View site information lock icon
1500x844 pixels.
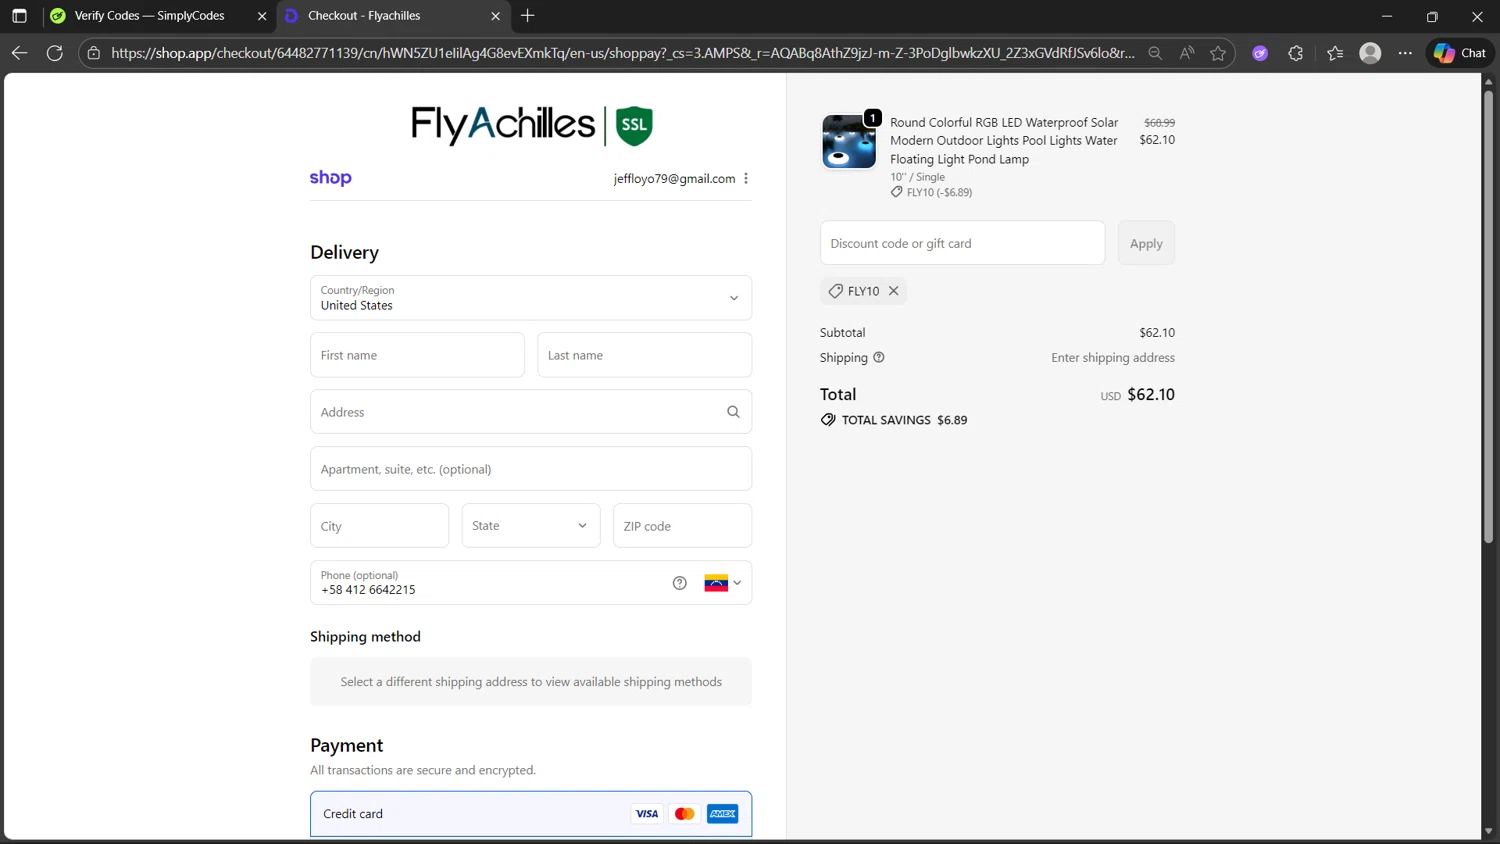(94, 53)
